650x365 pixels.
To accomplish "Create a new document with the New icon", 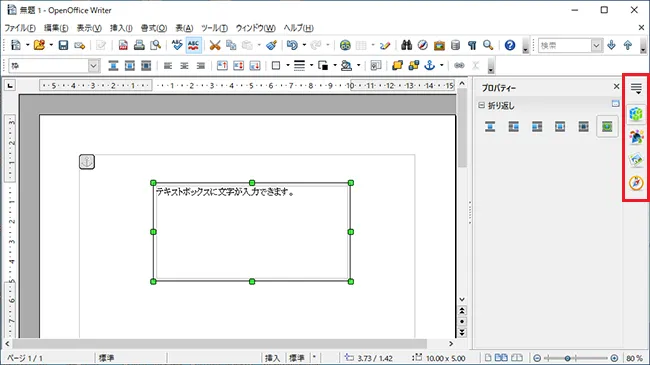I will click(x=16, y=45).
